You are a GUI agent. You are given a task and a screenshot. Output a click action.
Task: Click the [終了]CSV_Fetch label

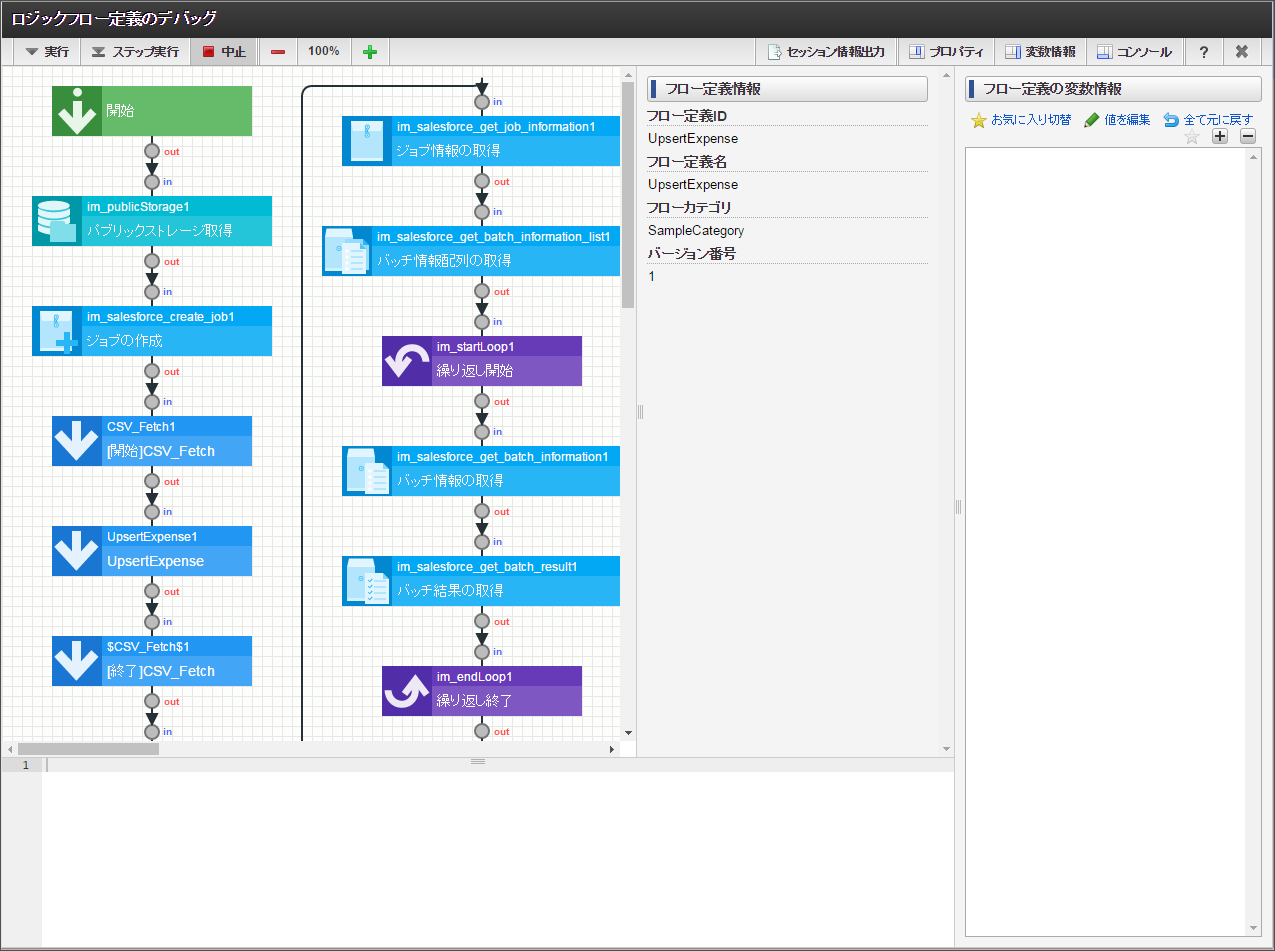pos(161,671)
